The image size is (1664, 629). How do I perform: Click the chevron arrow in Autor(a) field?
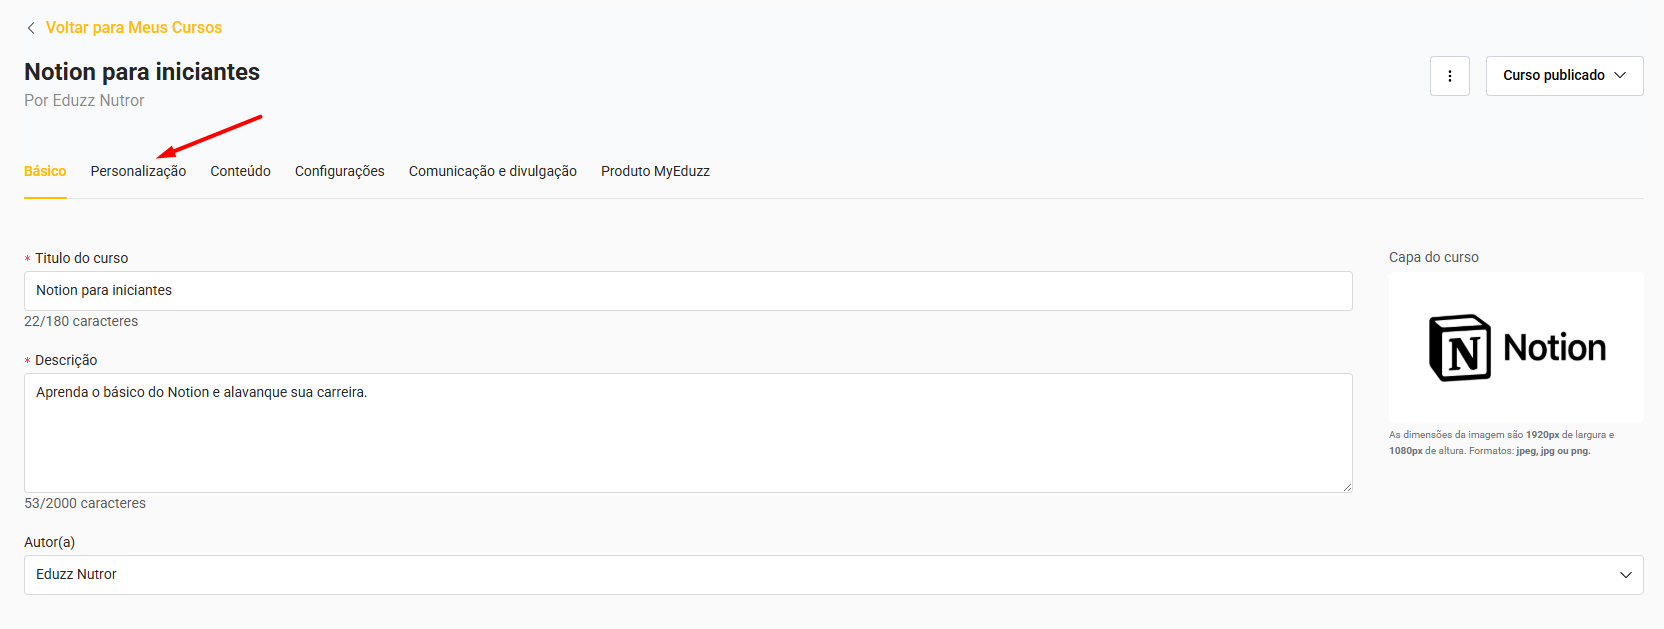click(x=1625, y=575)
